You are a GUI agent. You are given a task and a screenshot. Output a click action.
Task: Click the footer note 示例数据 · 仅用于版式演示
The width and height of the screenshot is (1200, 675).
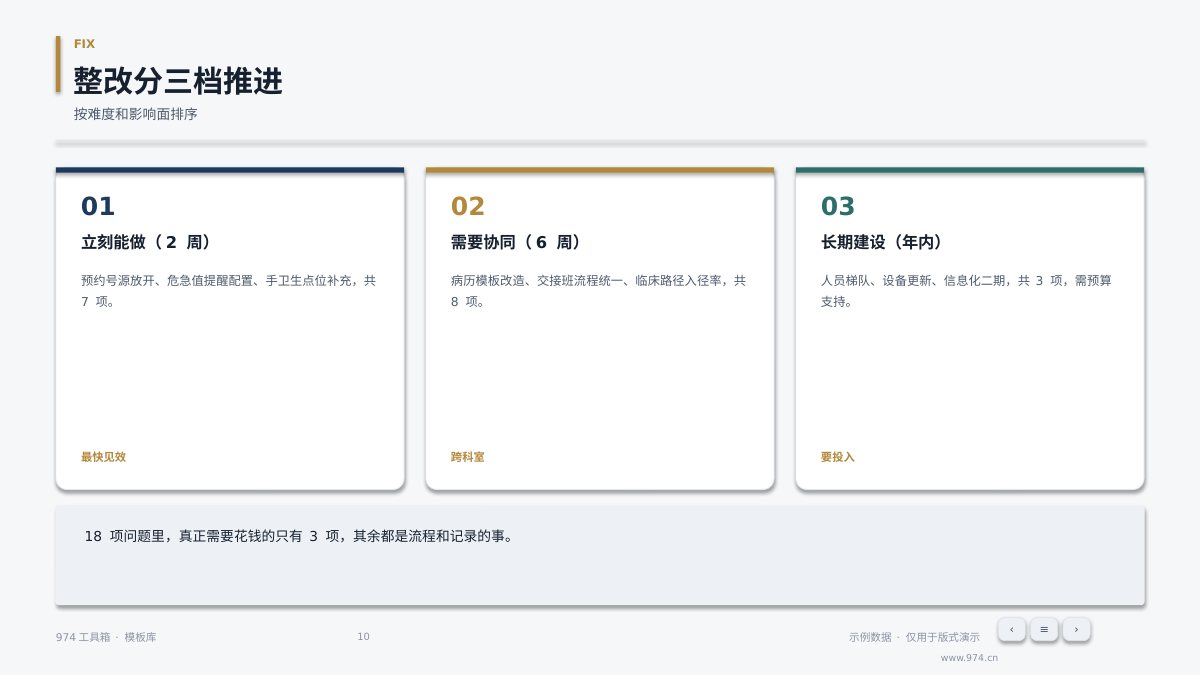(914, 637)
